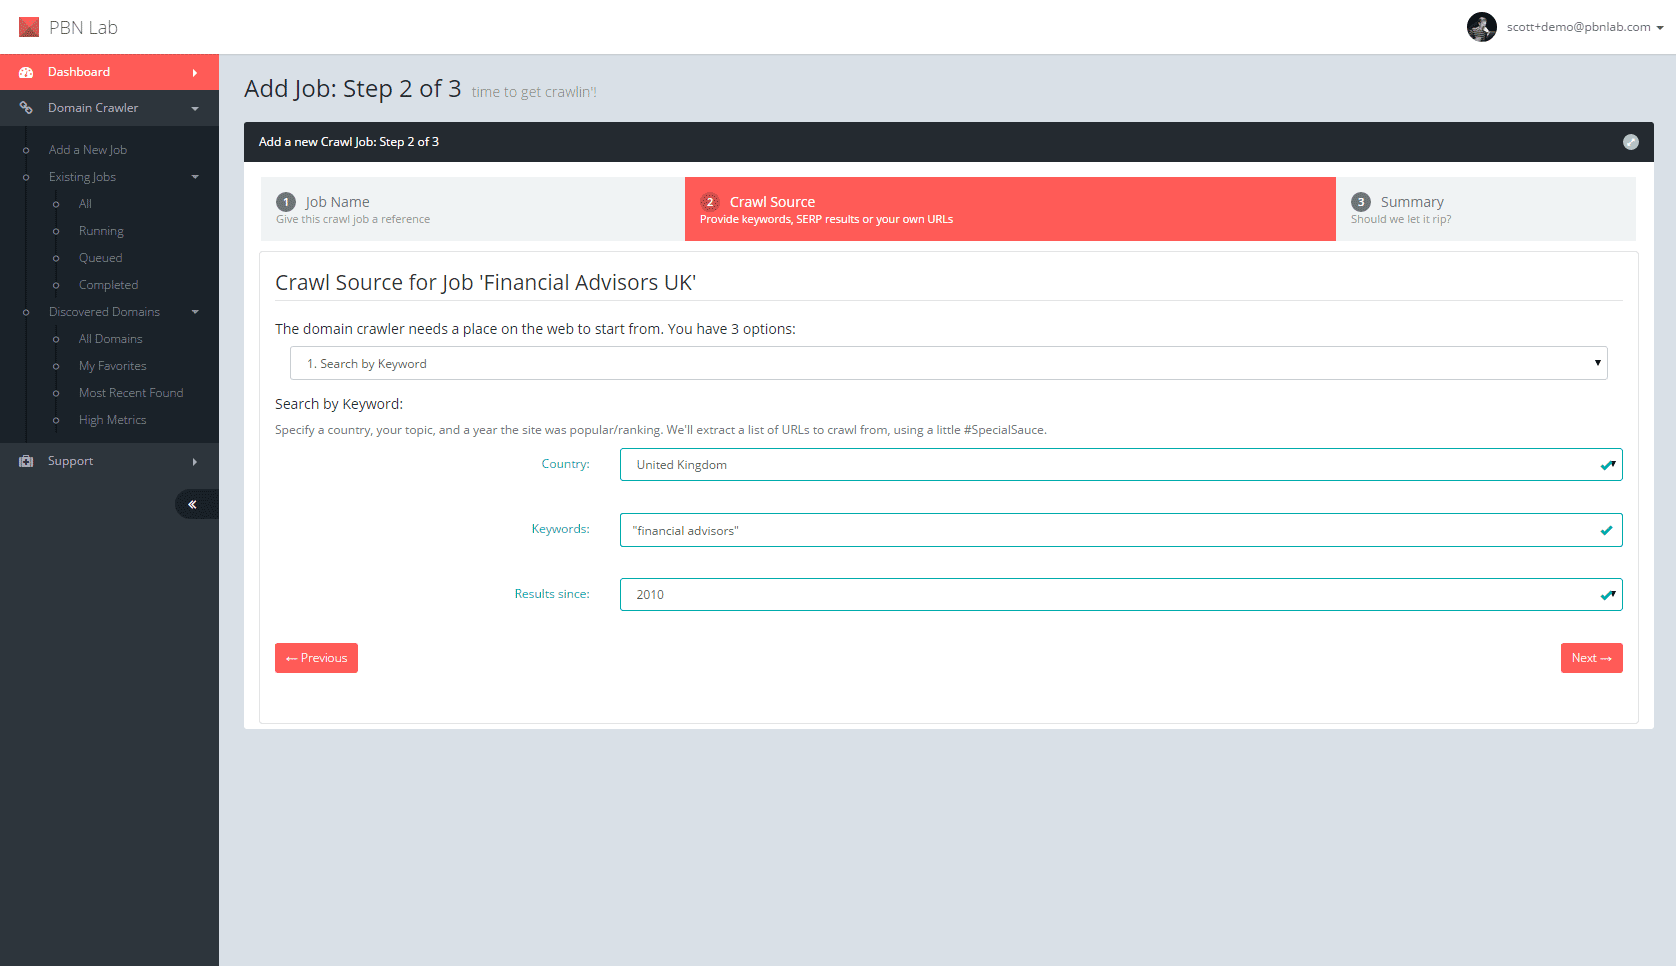The image size is (1676, 966).
Task: Click the user avatar picture
Action: 1481,27
